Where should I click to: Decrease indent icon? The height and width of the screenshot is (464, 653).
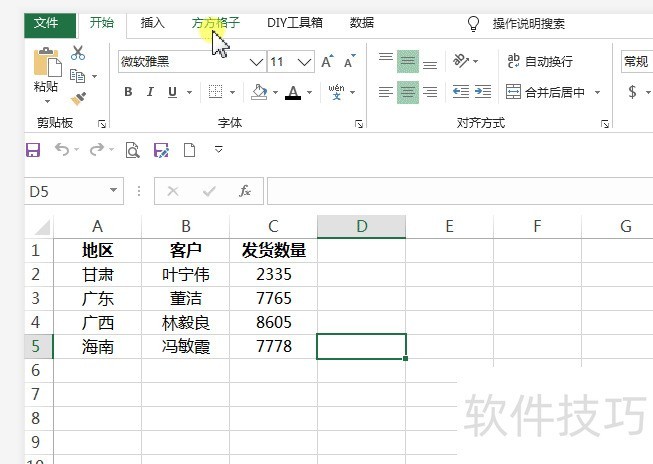point(461,91)
